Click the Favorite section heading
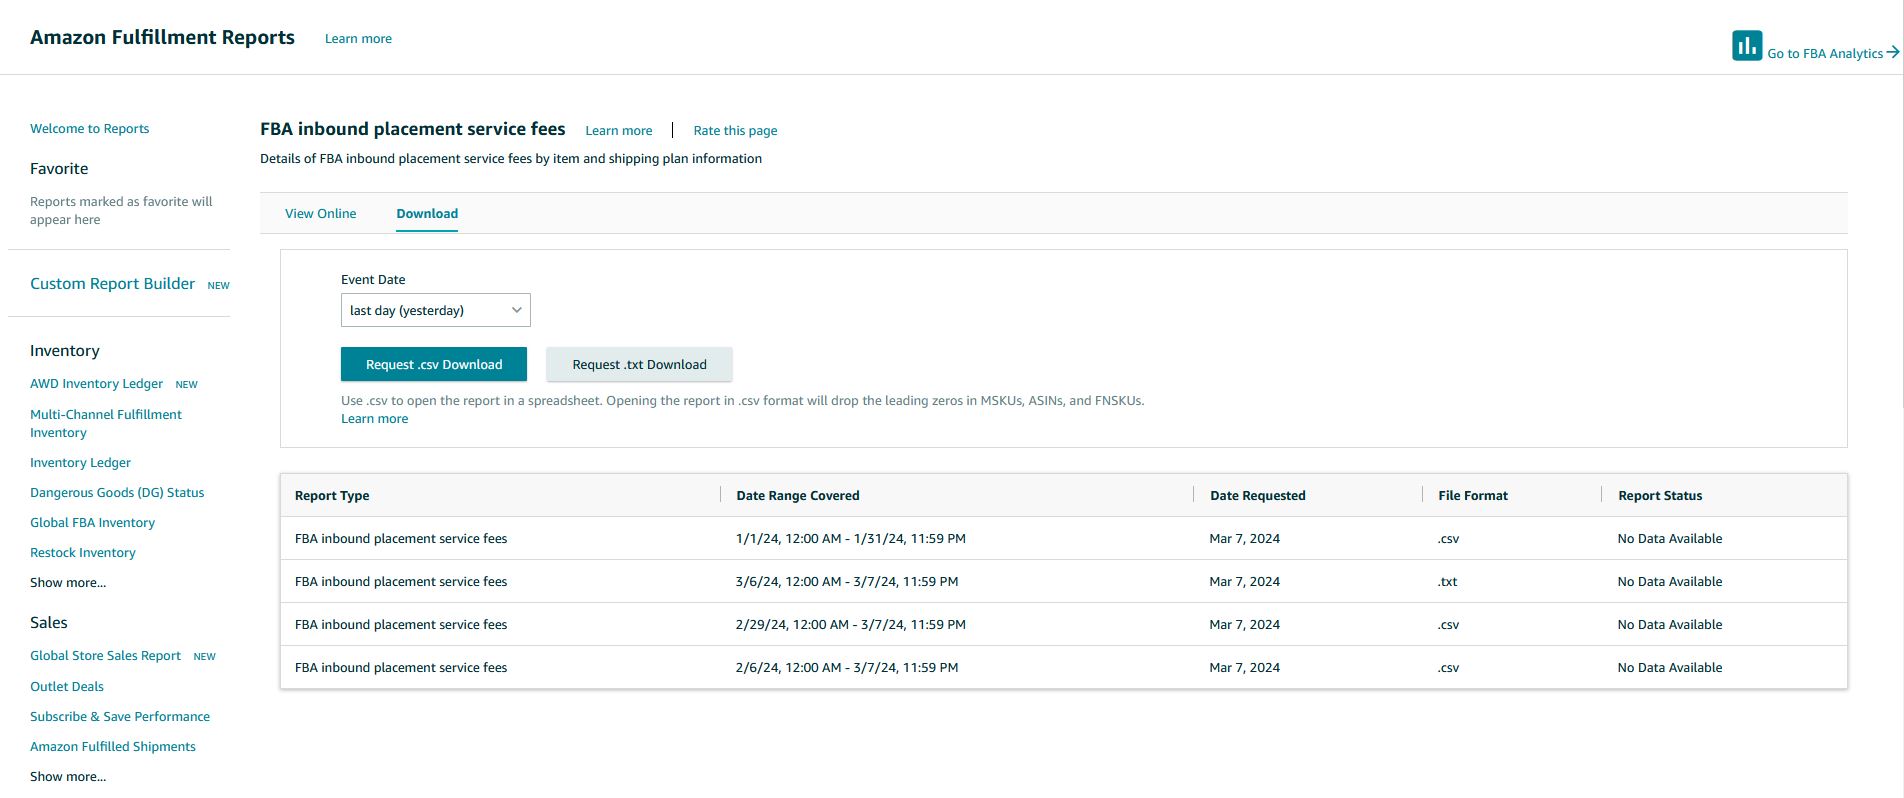This screenshot has height=798, width=1904. pyautogui.click(x=59, y=169)
